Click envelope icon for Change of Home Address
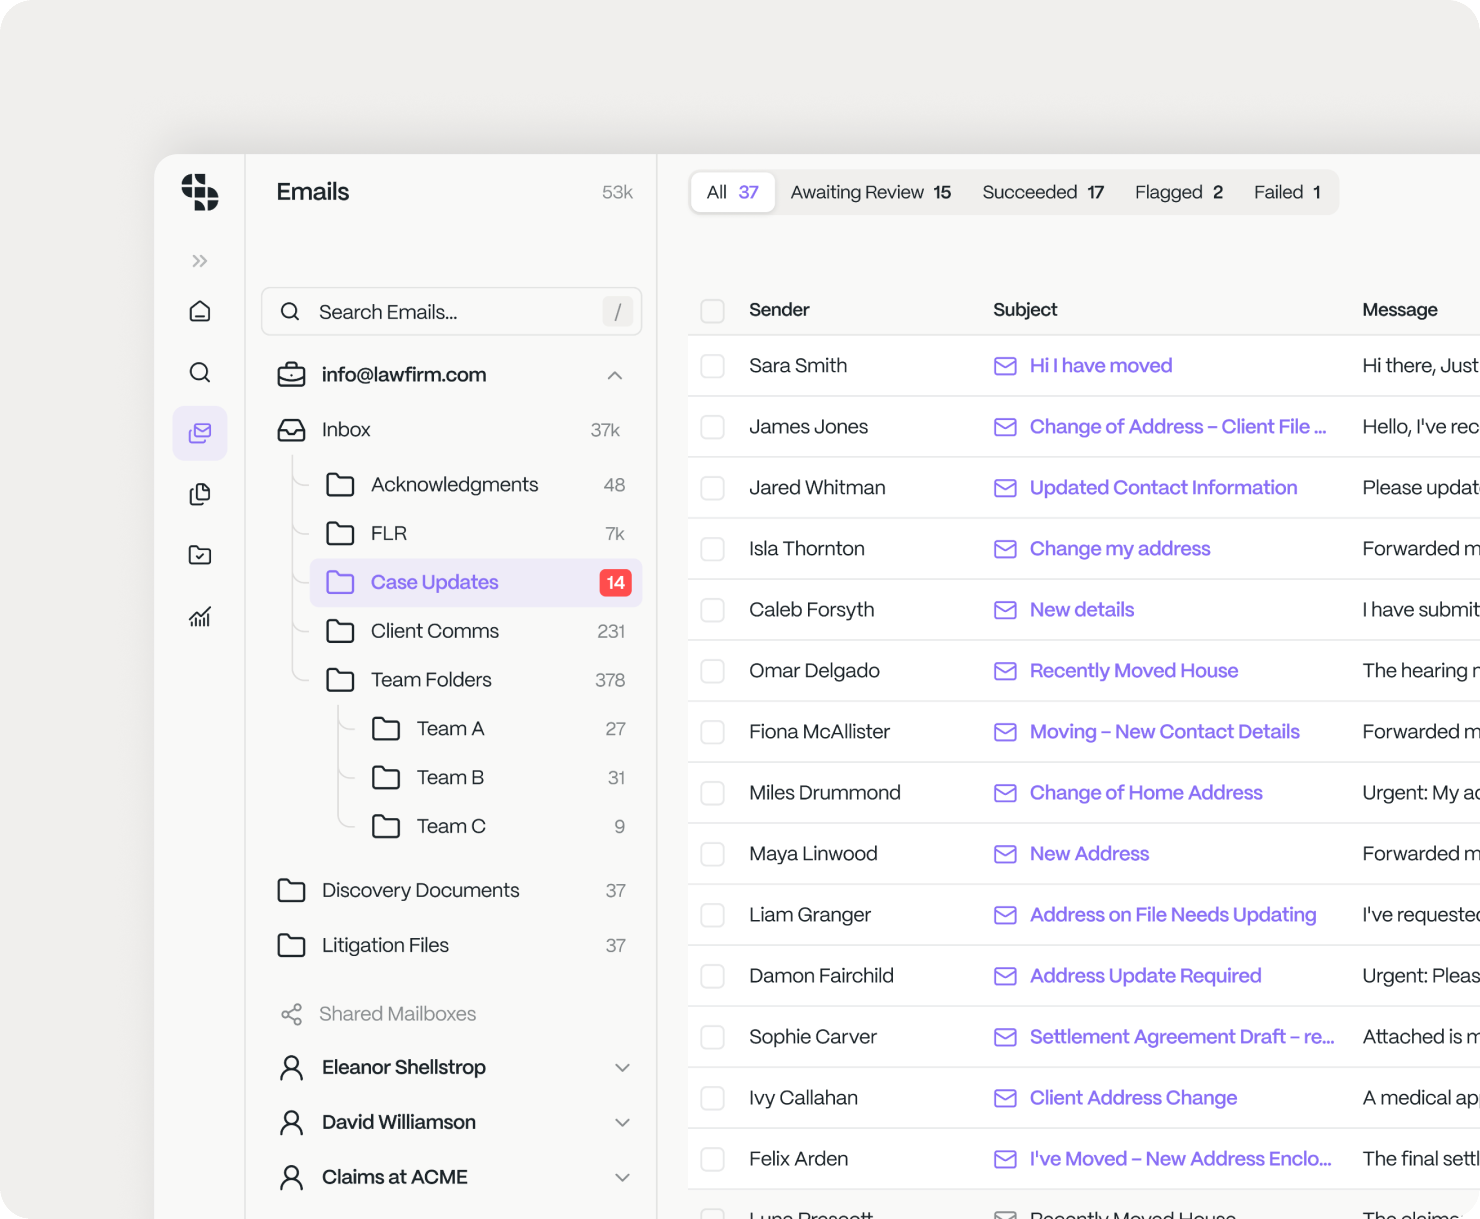This screenshot has height=1219, width=1480. [x=1005, y=793]
